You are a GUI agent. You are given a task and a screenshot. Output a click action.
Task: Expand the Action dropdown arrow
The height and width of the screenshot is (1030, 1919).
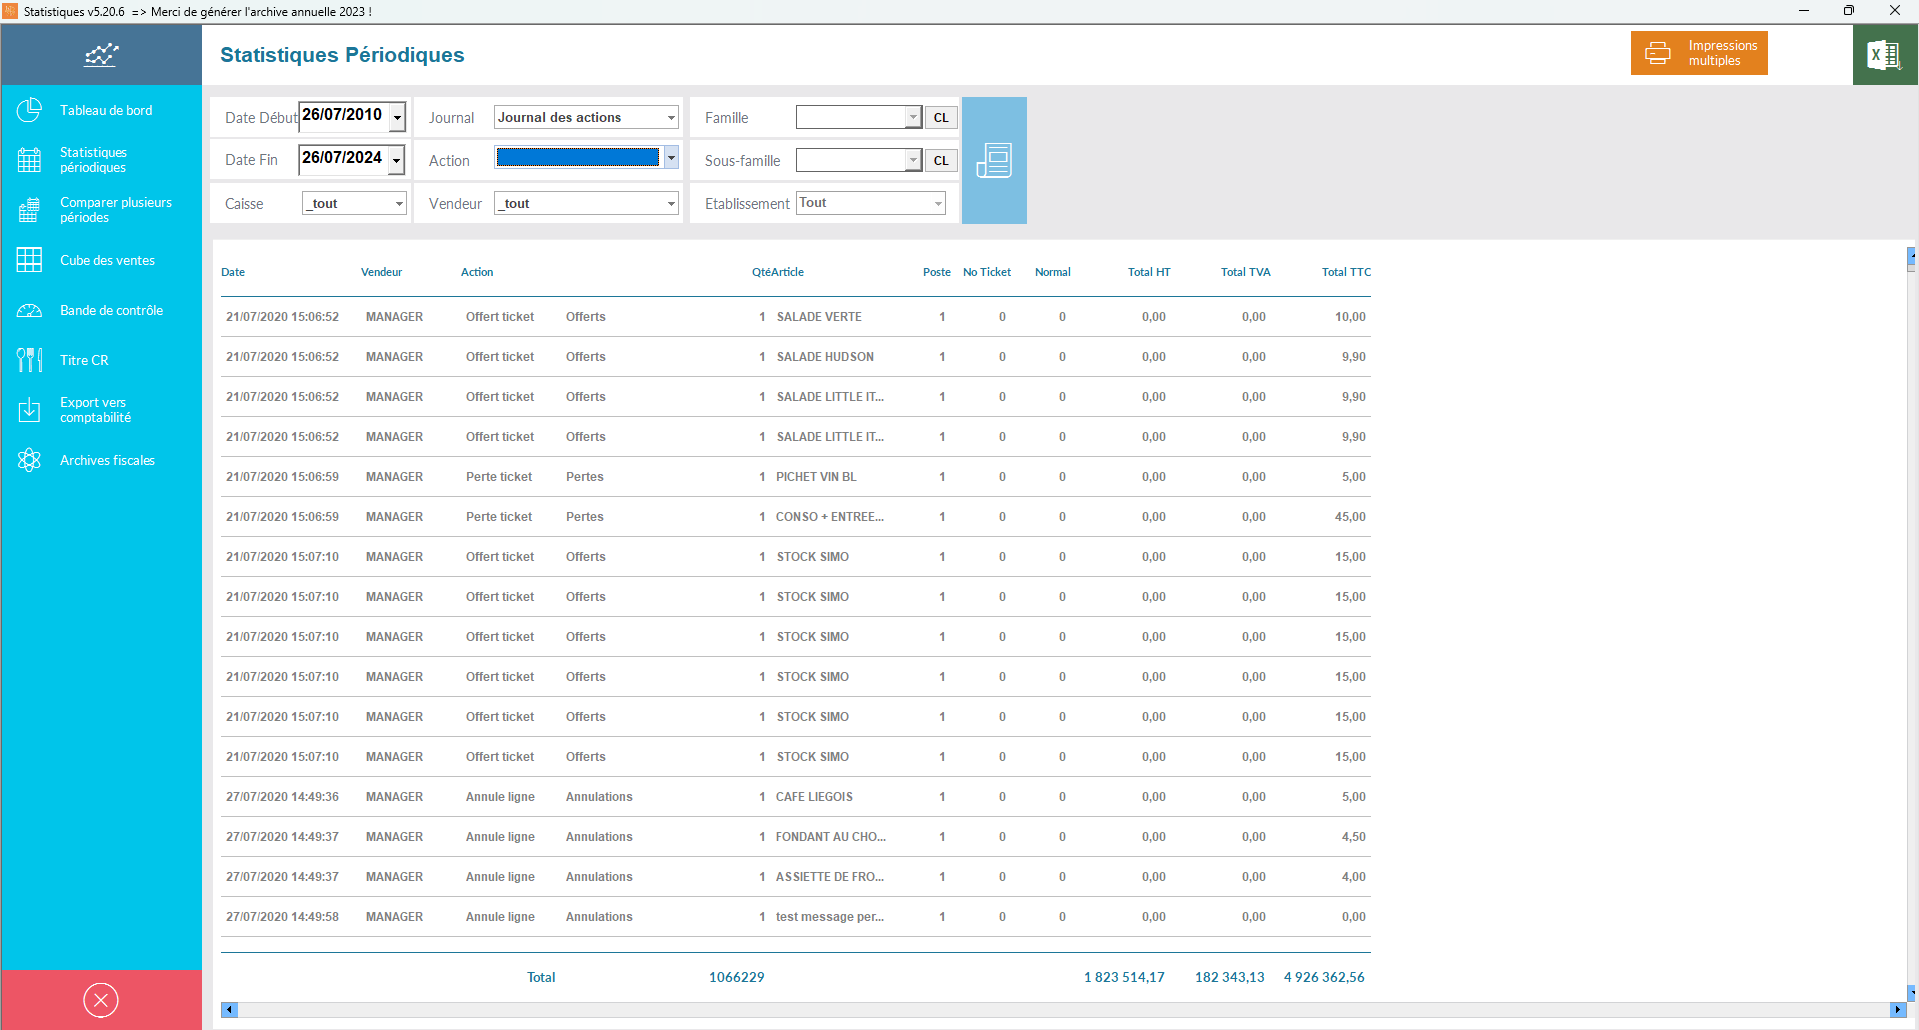tap(671, 158)
